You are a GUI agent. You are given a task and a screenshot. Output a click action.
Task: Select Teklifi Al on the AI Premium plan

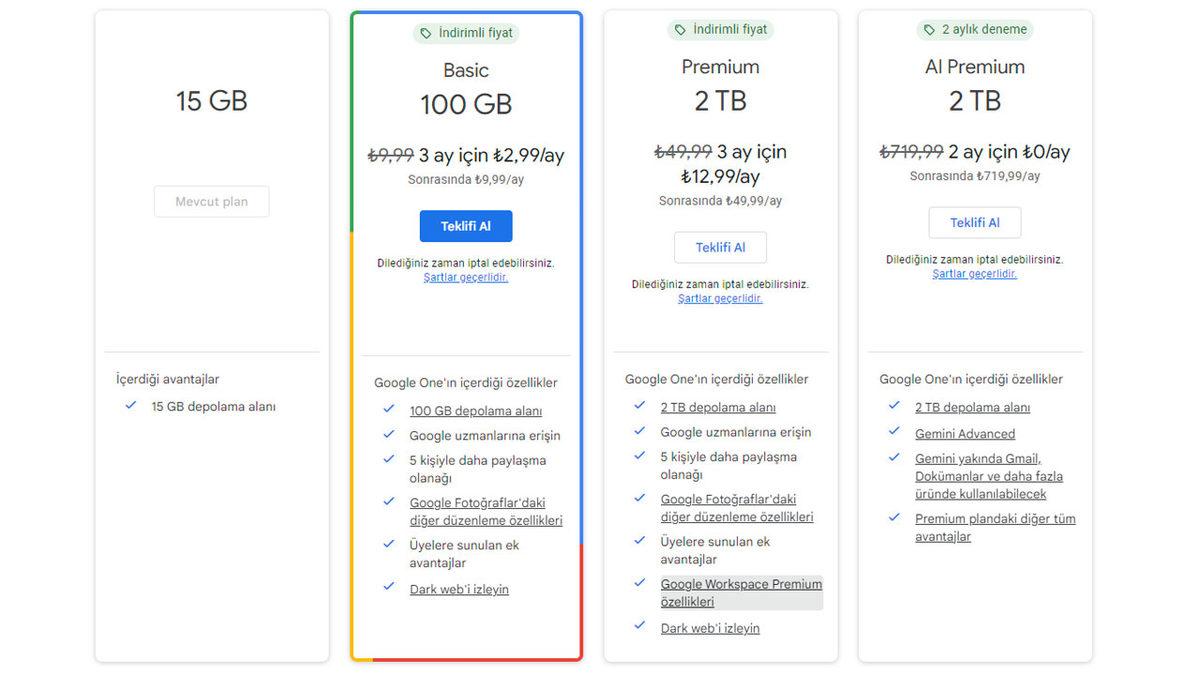[974, 222]
